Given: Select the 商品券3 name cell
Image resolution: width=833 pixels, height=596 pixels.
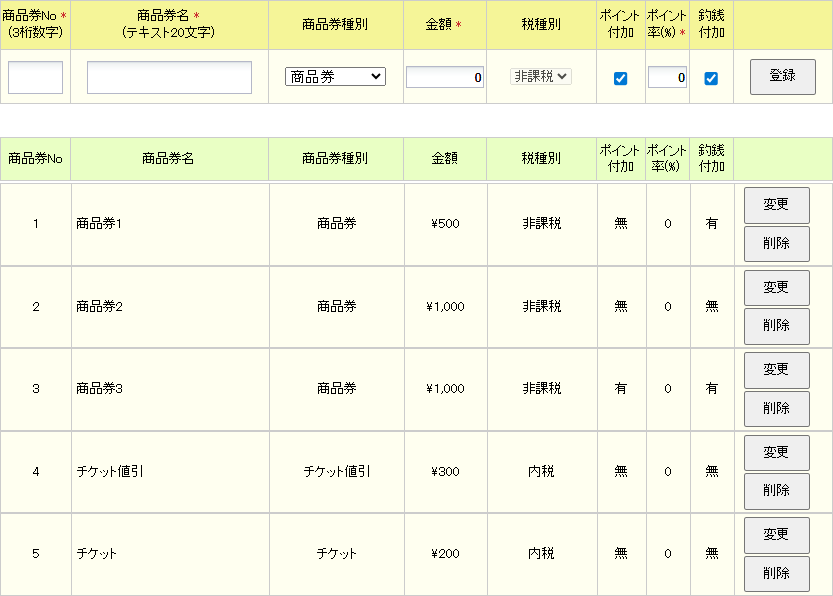Looking at the screenshot, I should pos(170,389).
